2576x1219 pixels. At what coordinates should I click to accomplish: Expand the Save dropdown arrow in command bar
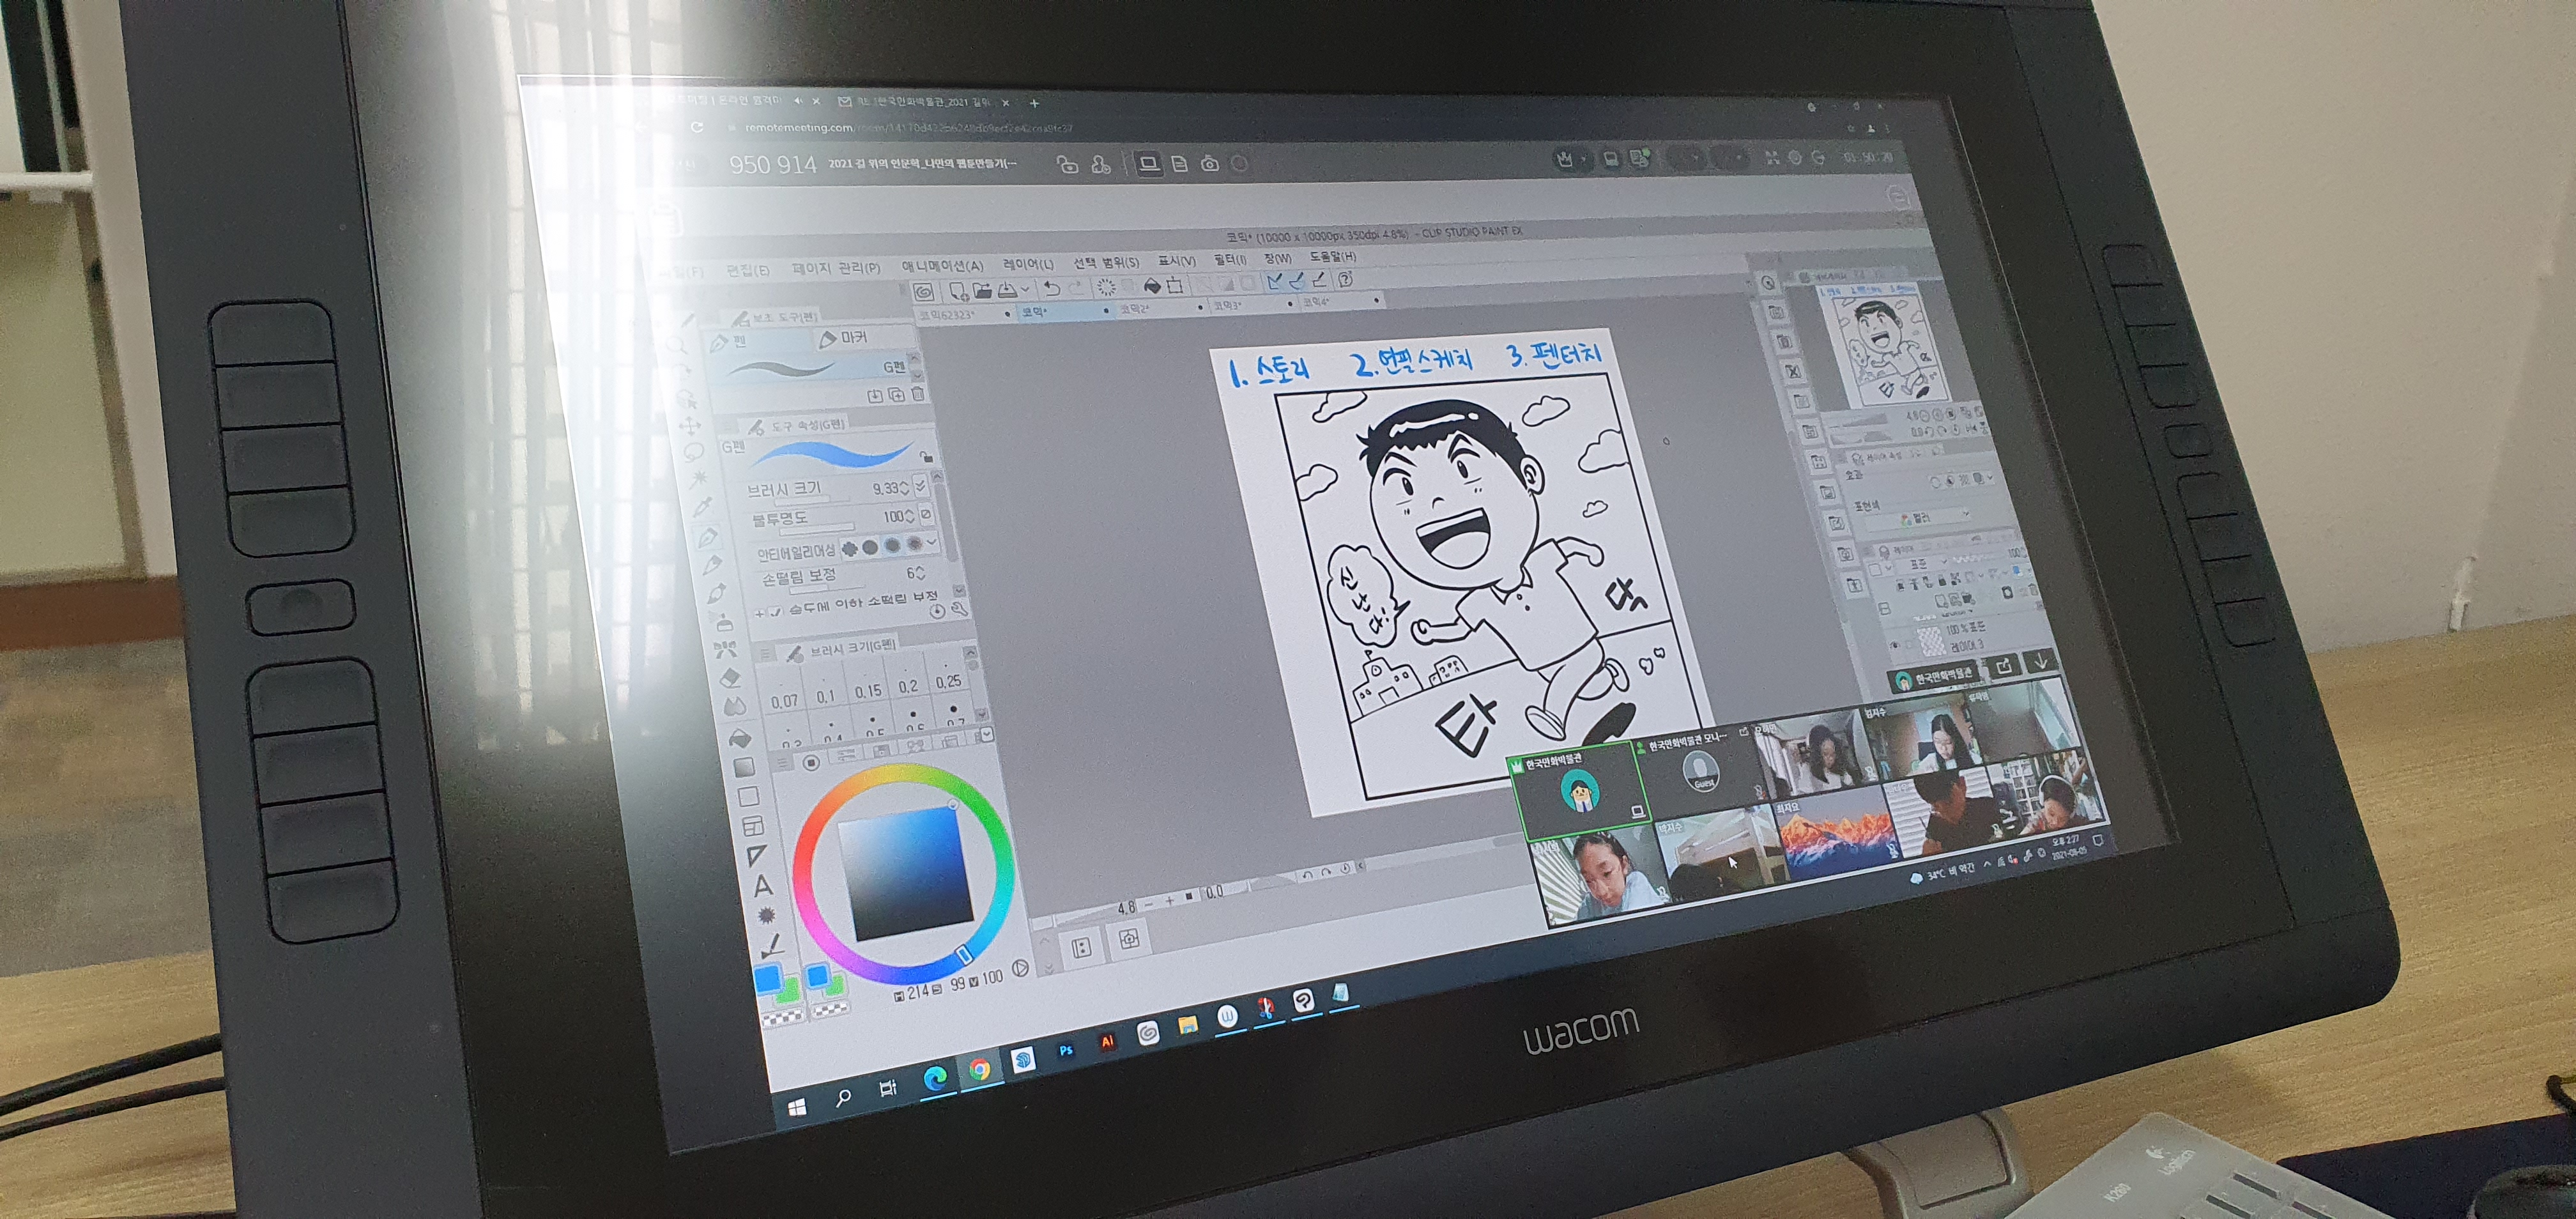[1025, 290]
